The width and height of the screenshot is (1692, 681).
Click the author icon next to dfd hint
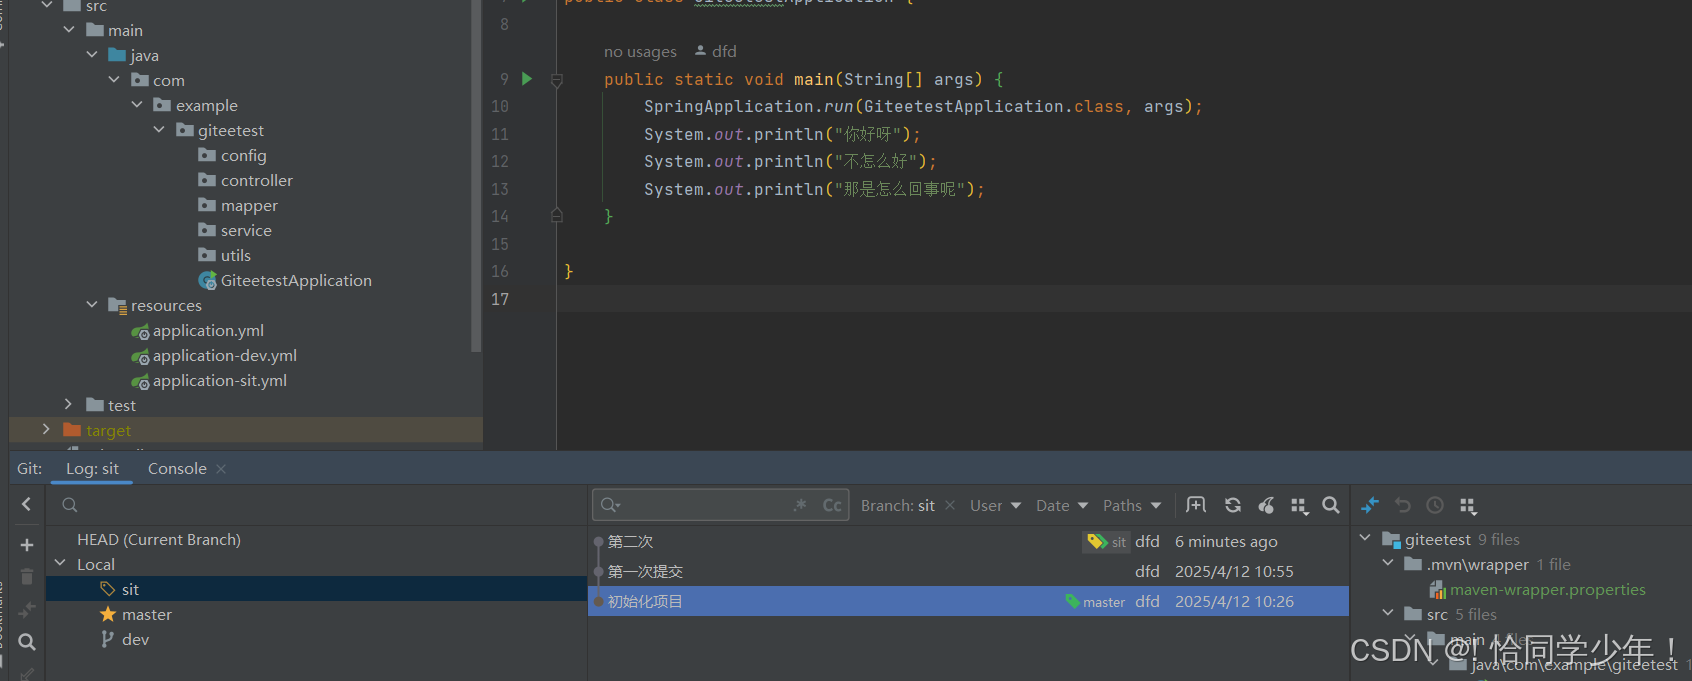click(701, 51)
